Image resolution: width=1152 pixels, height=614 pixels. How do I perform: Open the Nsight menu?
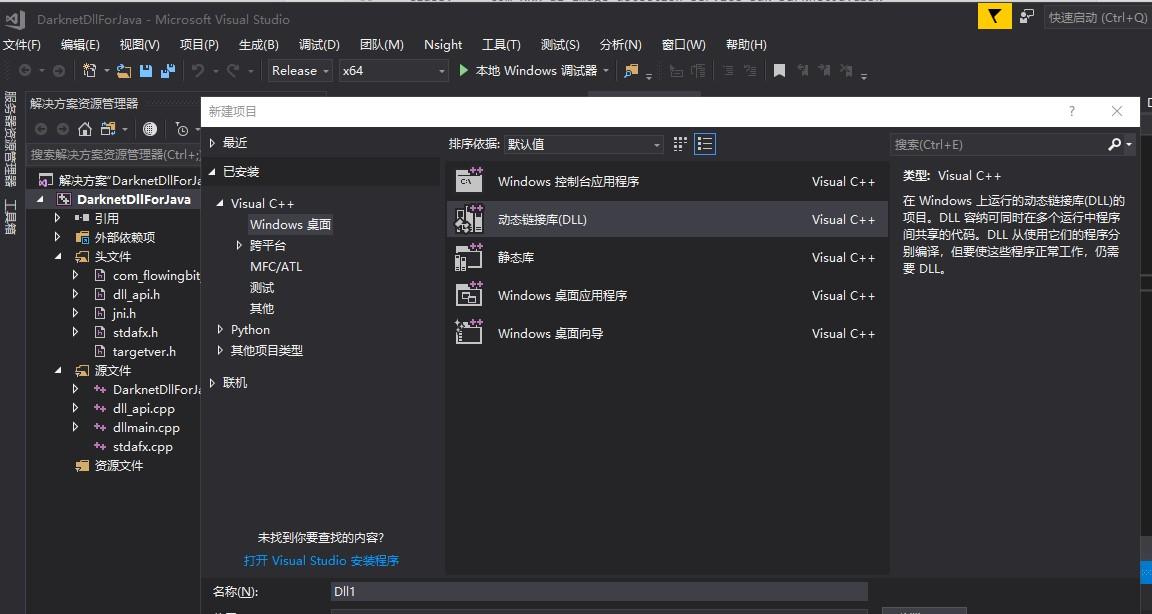coord(443,45)
